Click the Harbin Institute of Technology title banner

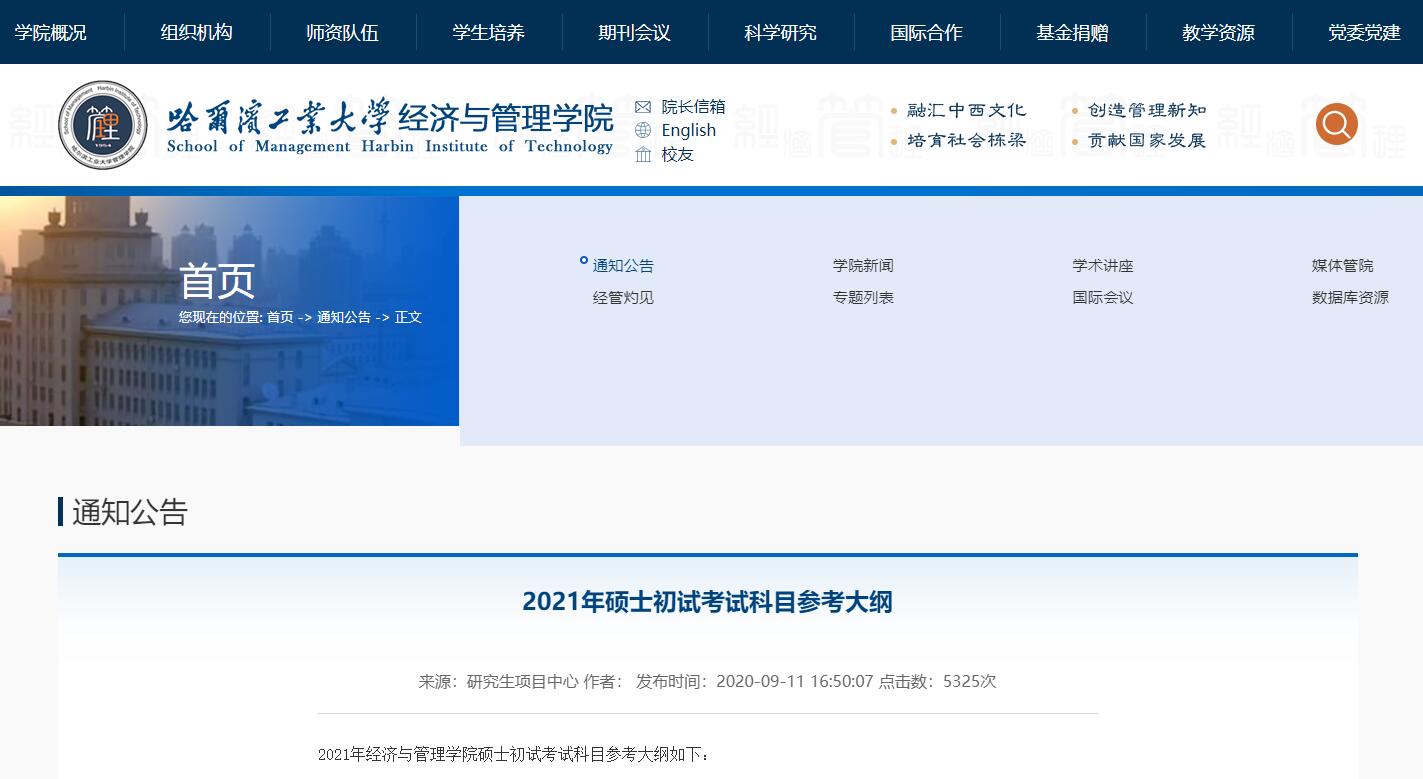[390, 126]
